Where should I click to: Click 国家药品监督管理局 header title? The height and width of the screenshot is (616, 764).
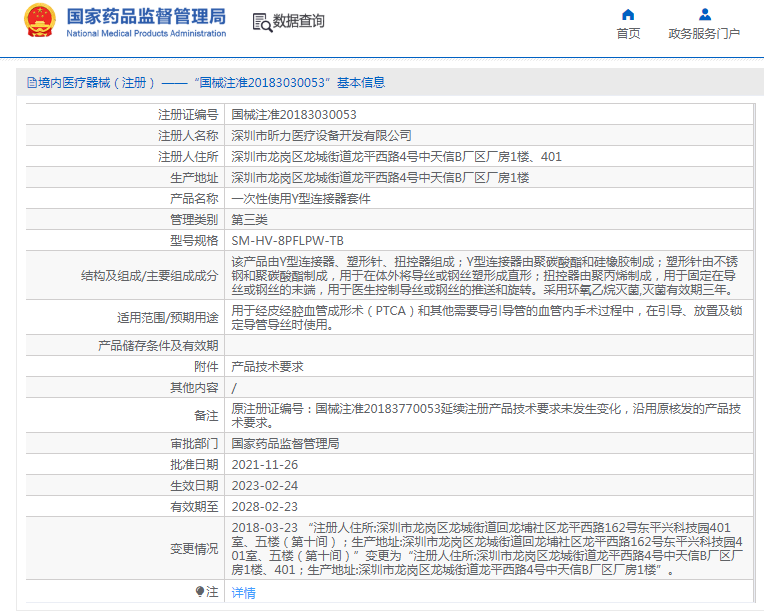[146, 17]
